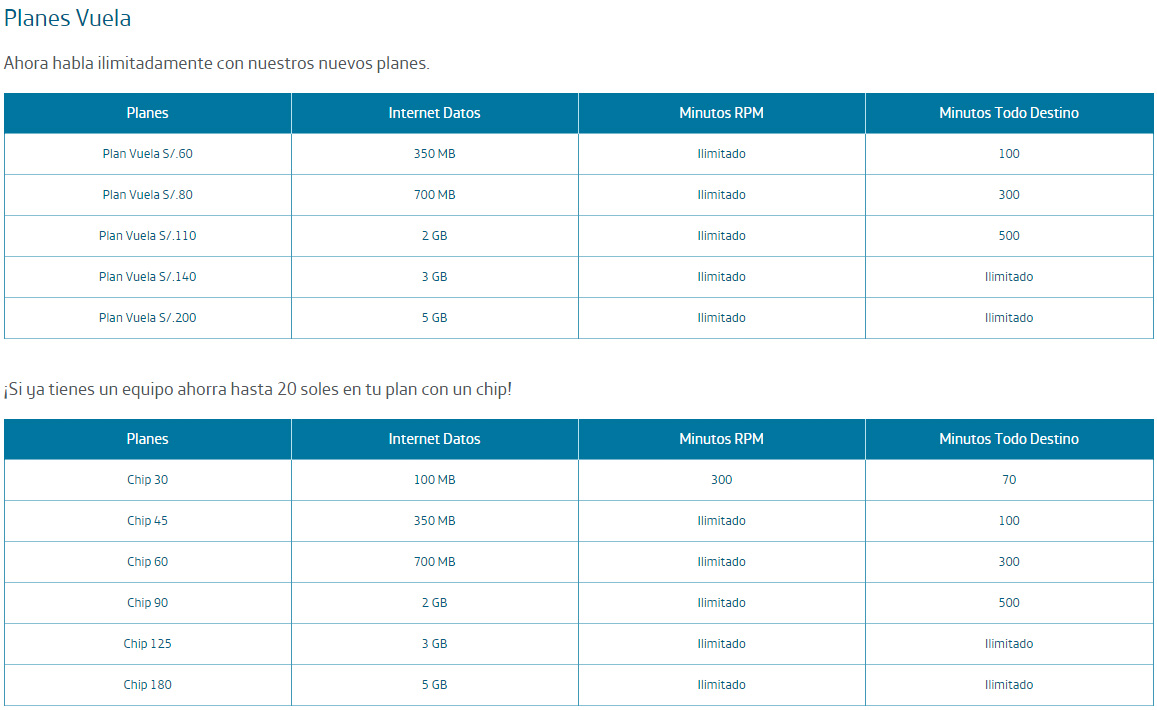The height and width of the screenshot is (710, 1157).
Task: Click the second table's Planes header
Action: [148, 439]
